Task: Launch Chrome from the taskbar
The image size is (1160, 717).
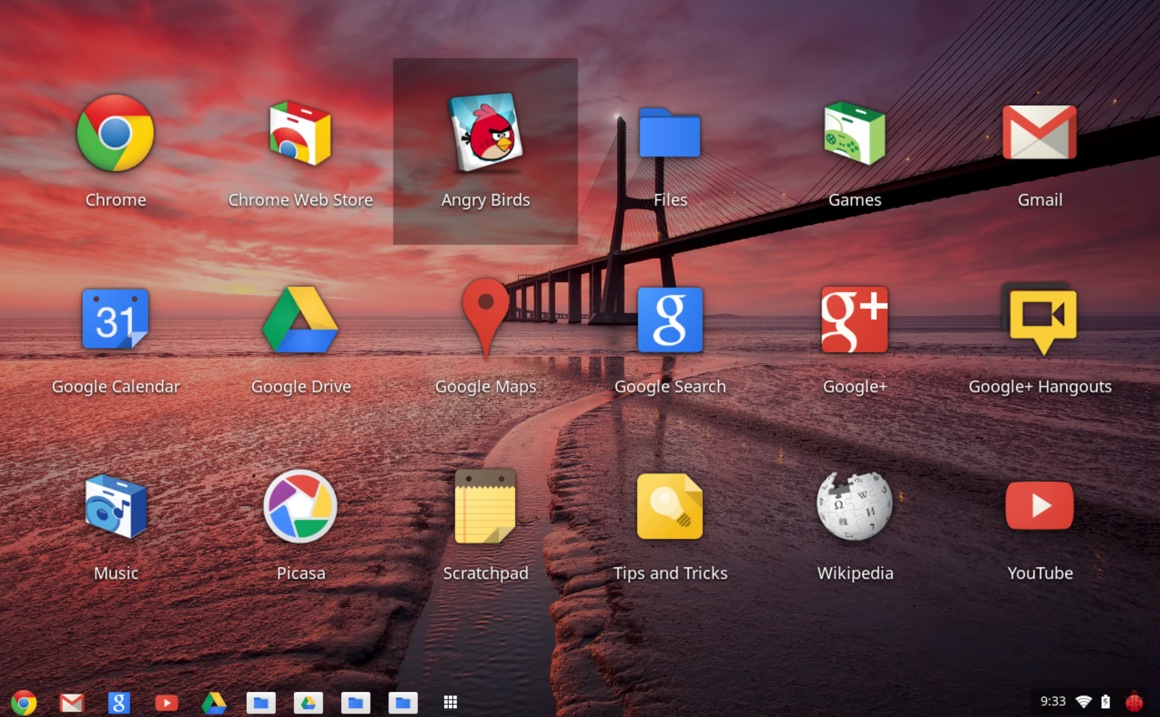Action: tap(24, 702)
